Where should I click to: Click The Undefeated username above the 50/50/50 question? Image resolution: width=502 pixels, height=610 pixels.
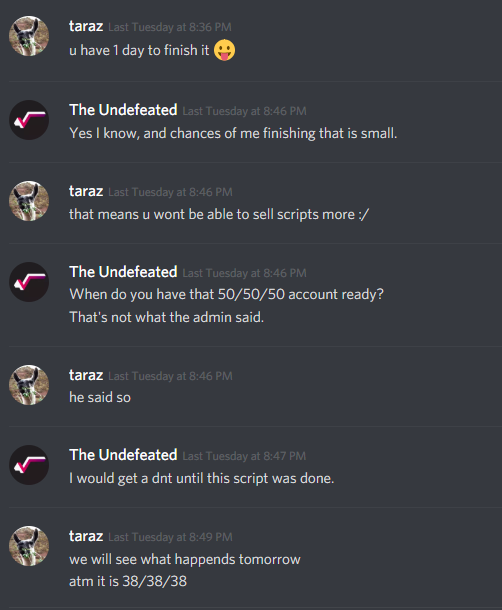click(x=123, y=272)
